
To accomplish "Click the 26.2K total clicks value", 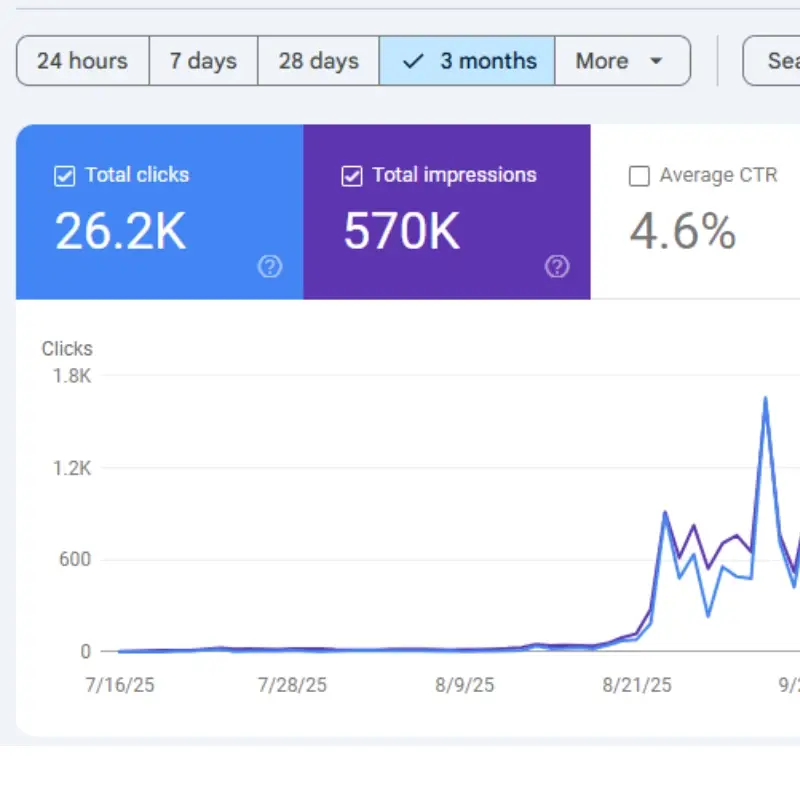I will click(x=120, y=229).
